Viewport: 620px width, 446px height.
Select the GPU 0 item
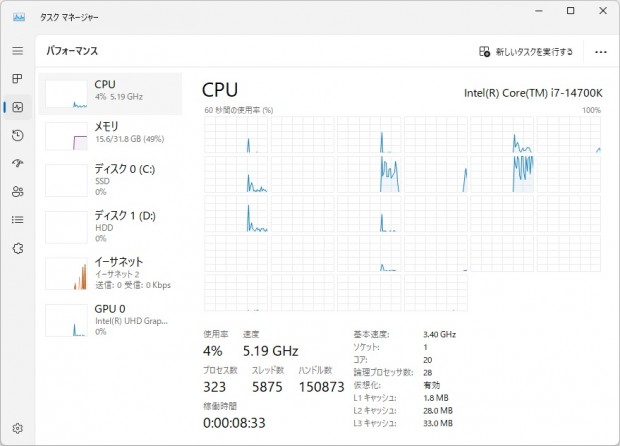click(110, 318)
